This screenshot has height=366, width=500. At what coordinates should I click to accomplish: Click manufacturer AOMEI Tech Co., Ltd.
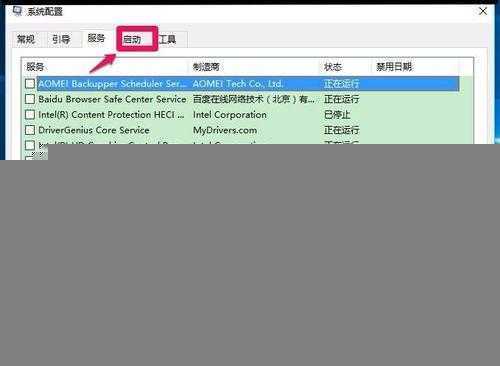pyautogui.click(x=238, y=84)
